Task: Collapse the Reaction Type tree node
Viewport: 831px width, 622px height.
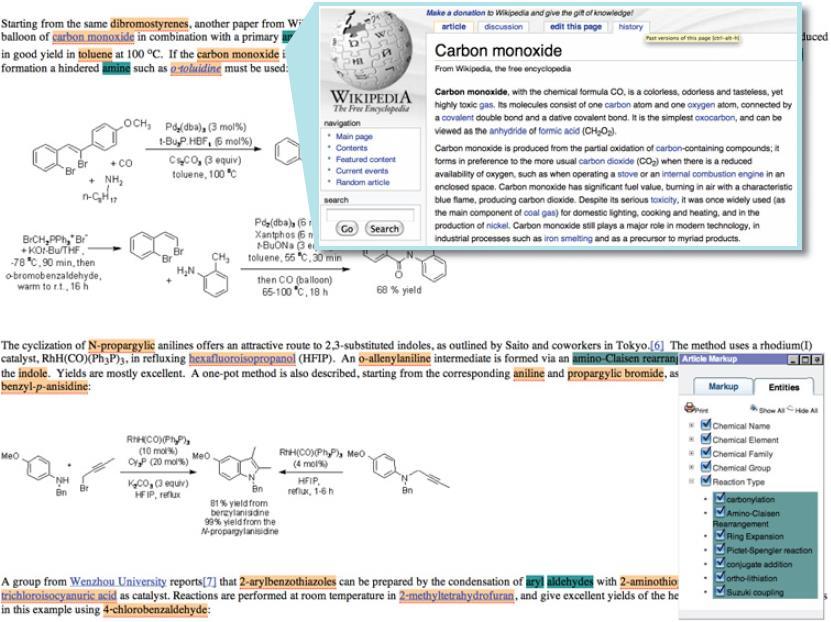Action: tap(691, 482)
